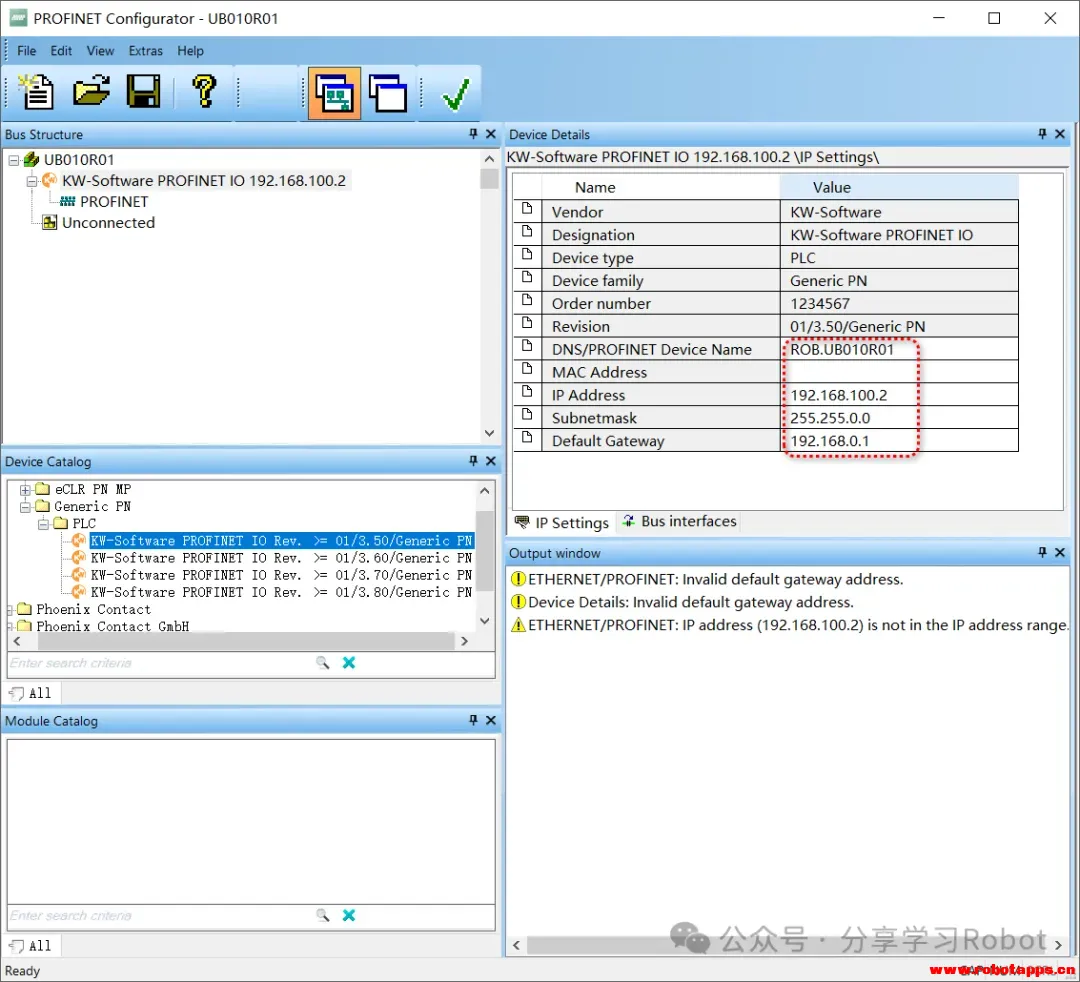Click the Open project folder icon

click(x=91, y=92)
